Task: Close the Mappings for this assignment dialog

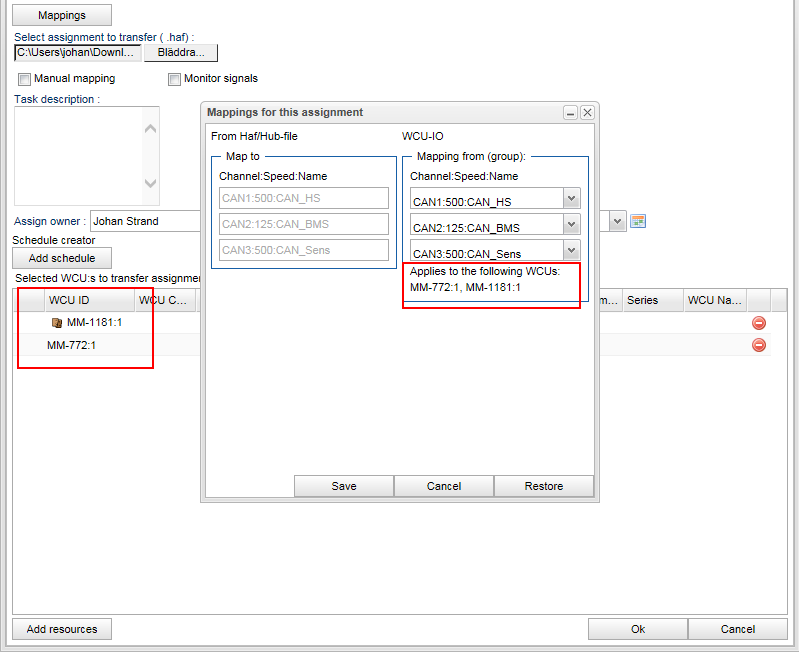Action: pyautogui.click(x=587, y=113)
